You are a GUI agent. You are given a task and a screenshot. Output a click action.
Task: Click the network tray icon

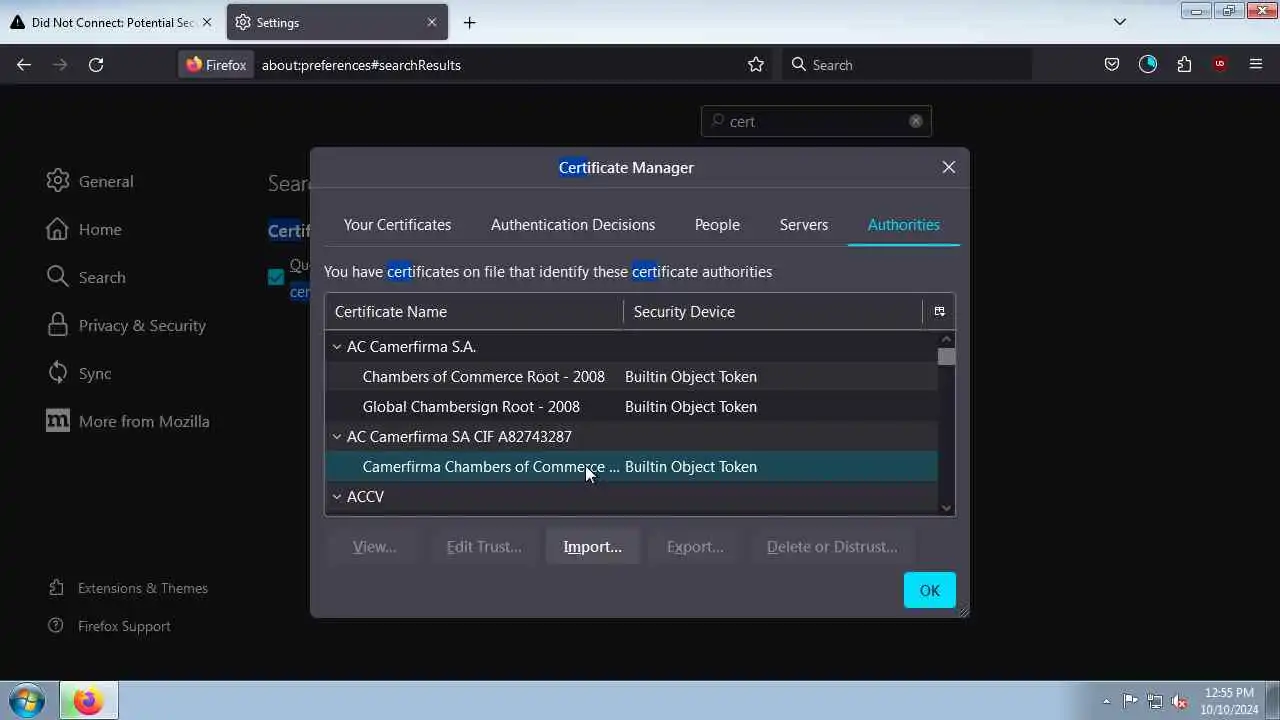[1155, 701]
